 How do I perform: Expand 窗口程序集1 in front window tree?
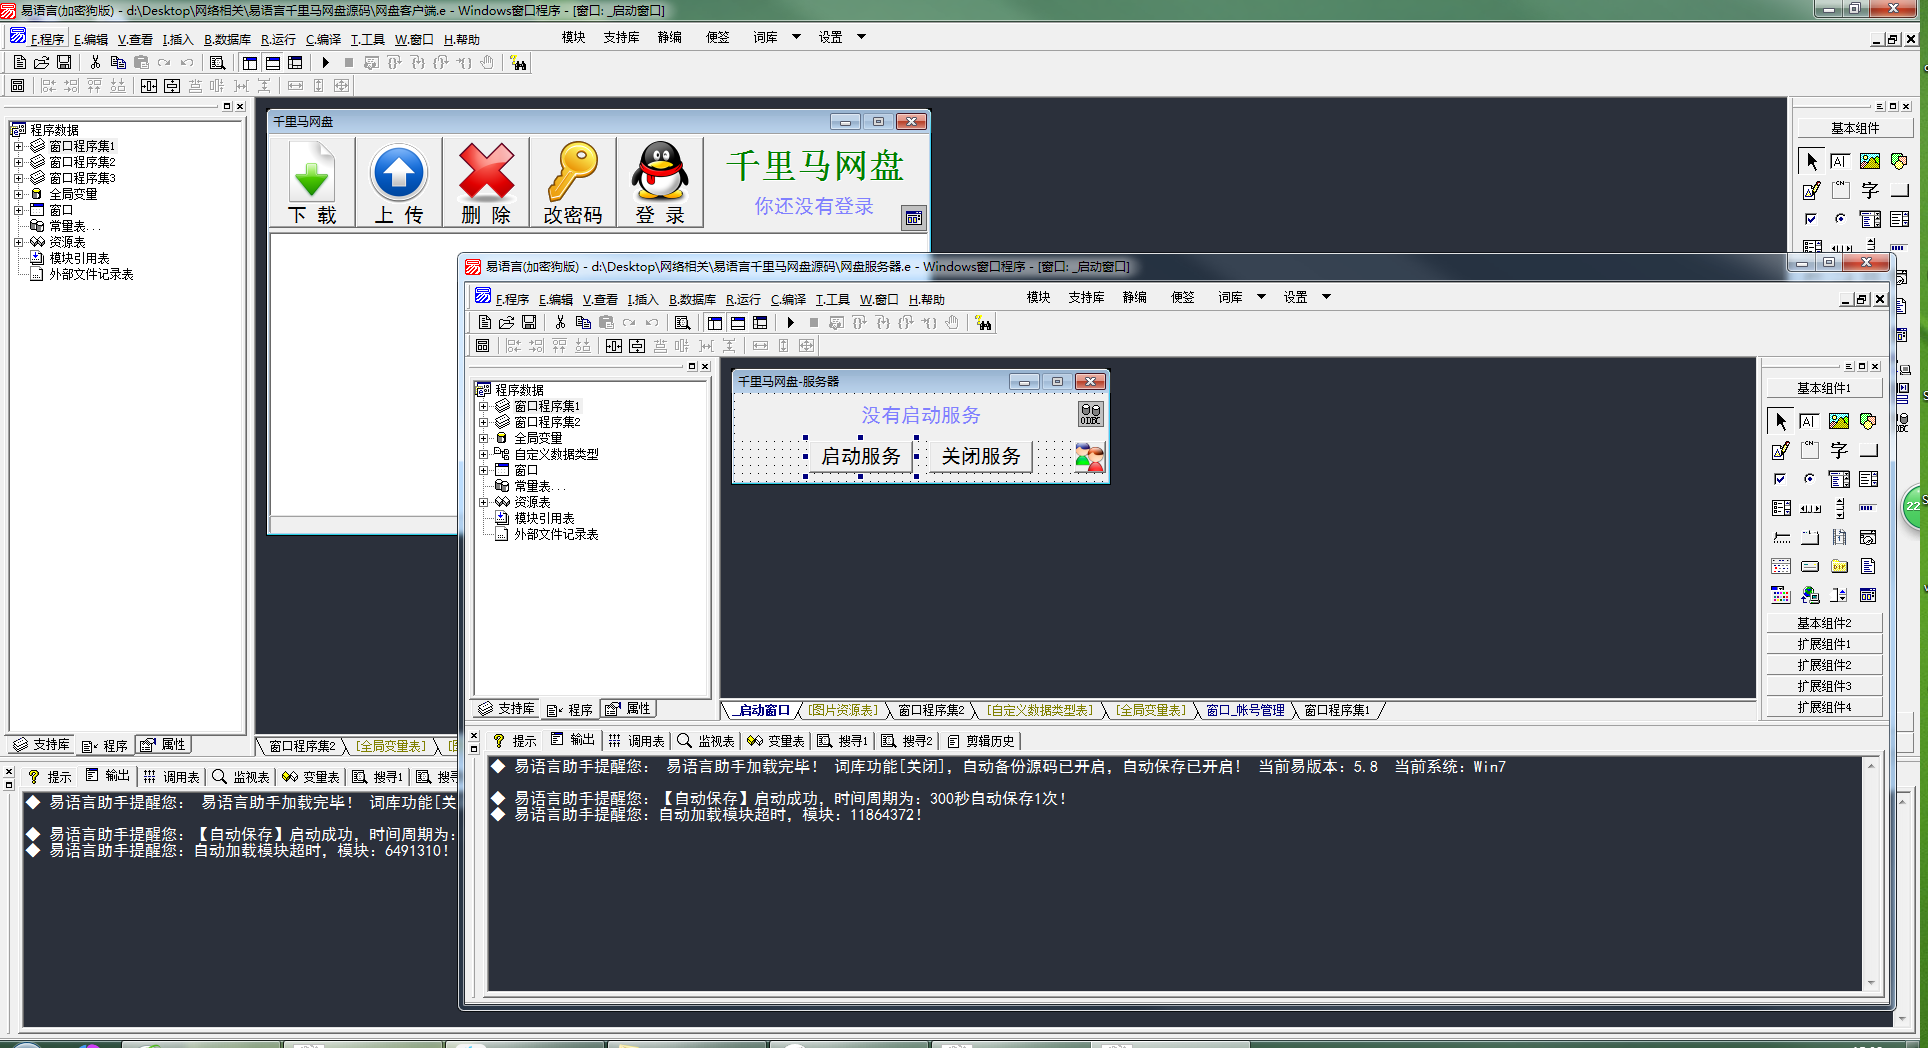pyautogui.click(x=484, y=406)
